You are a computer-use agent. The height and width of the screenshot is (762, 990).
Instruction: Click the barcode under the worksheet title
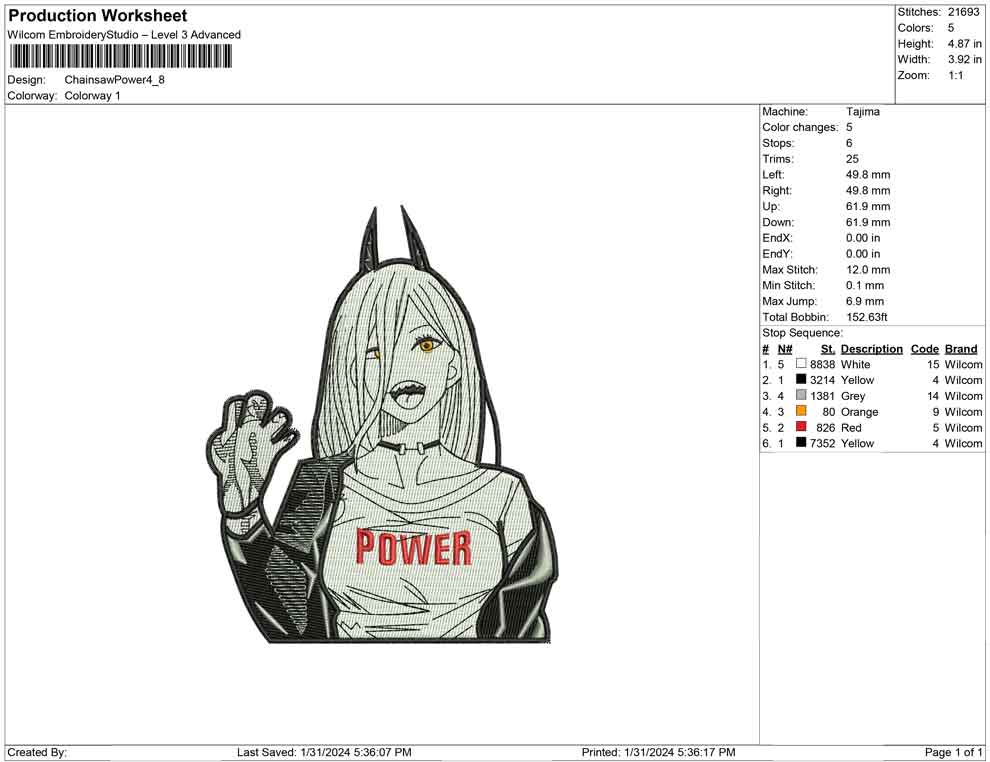pyautogui.click(x=121, y=57)
